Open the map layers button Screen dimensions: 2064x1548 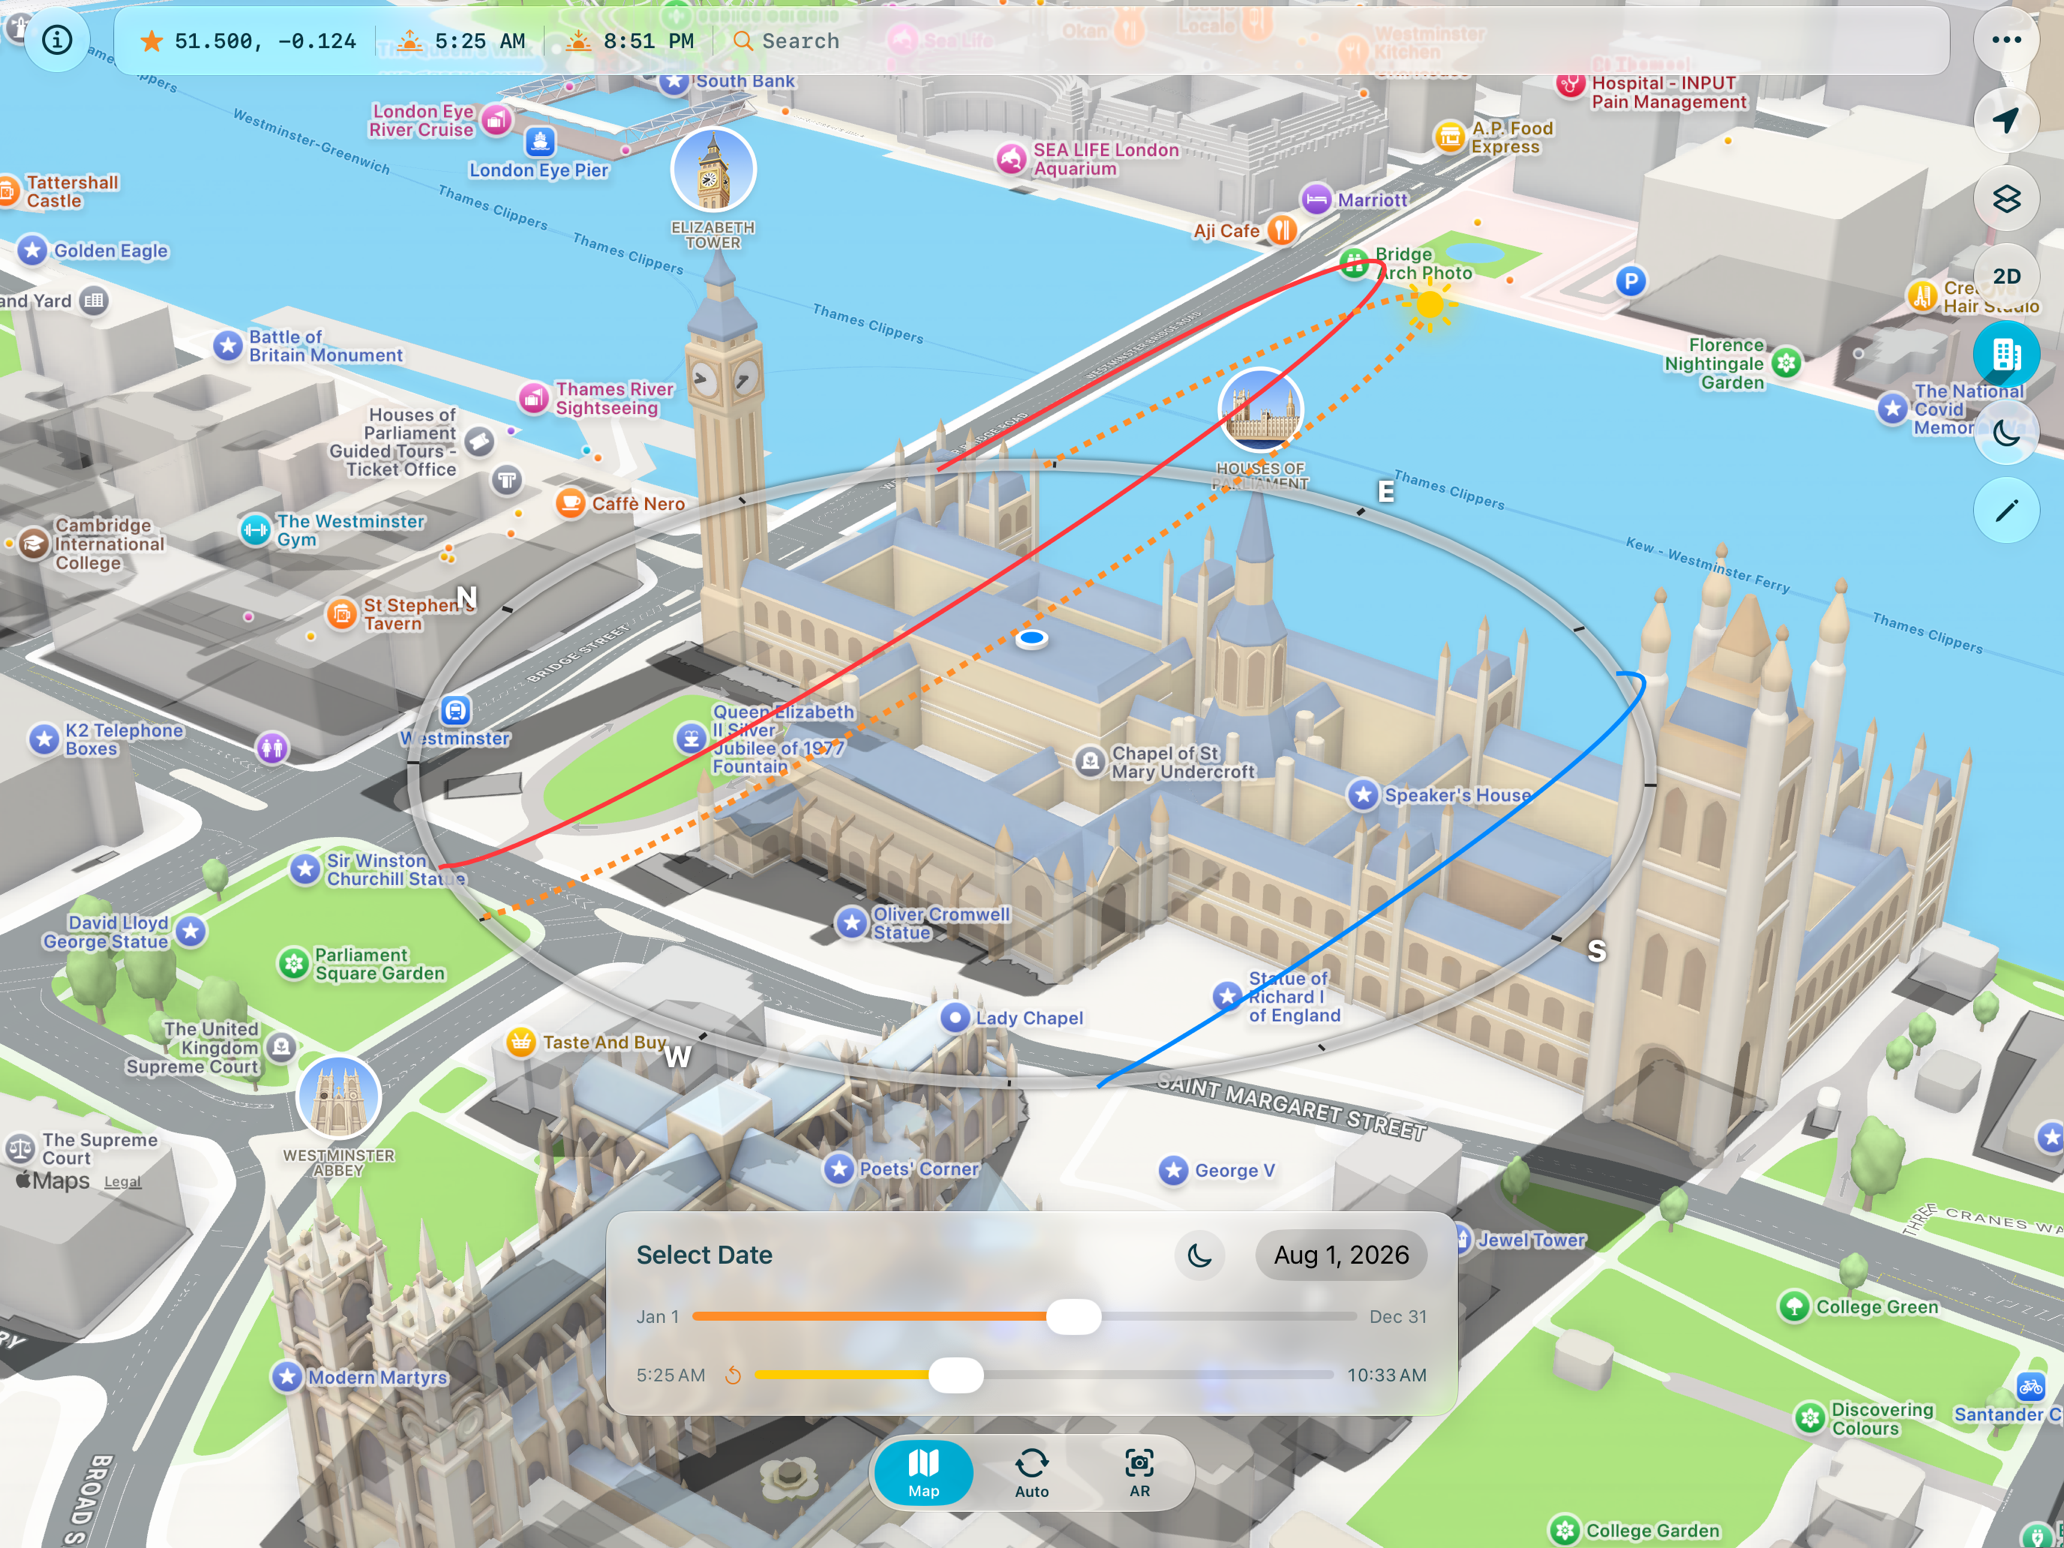[2006, 199]
